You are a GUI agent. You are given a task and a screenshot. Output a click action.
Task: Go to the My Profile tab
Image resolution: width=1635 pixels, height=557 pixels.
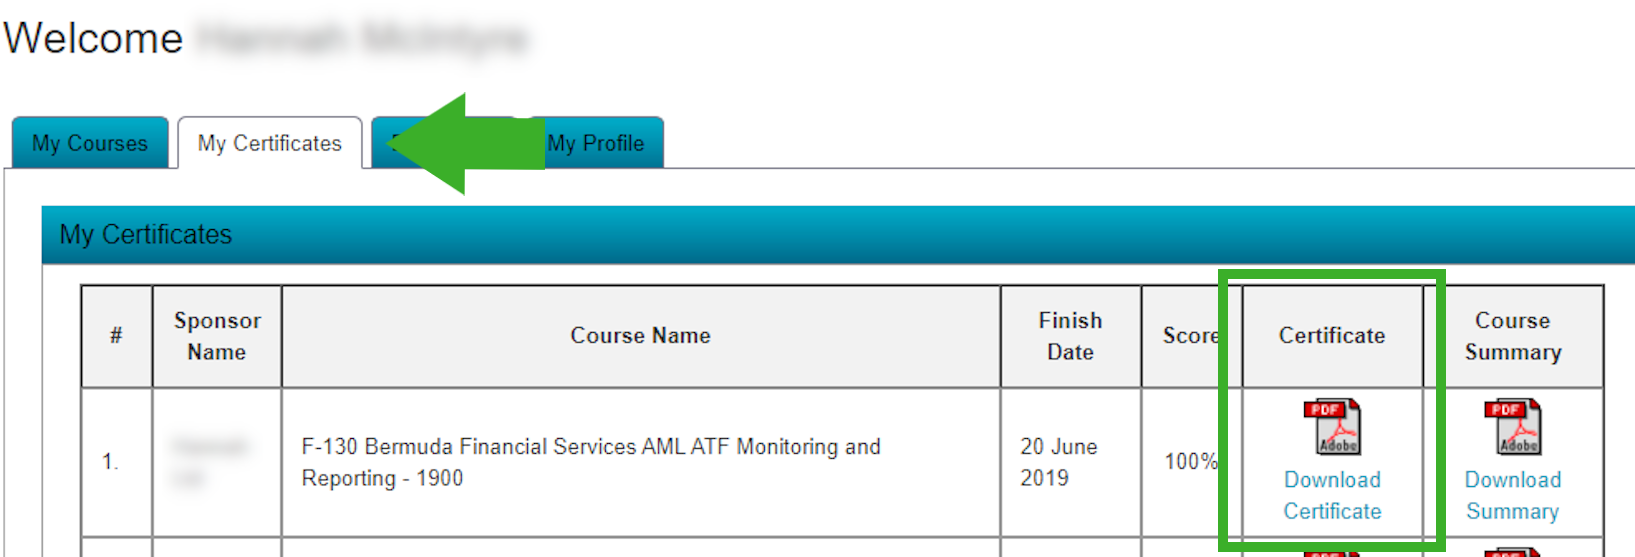(x=596, y=143)
